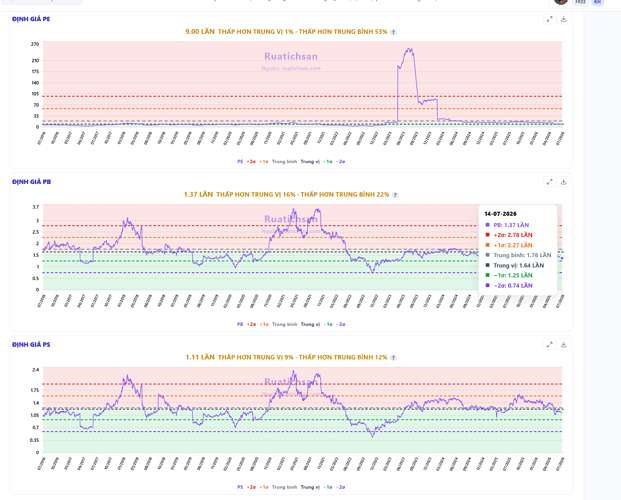Image resolution: width=621 pixels, height=500 pixels.
Task: Click the user avatar at top right
Action: tap(560, 2)
